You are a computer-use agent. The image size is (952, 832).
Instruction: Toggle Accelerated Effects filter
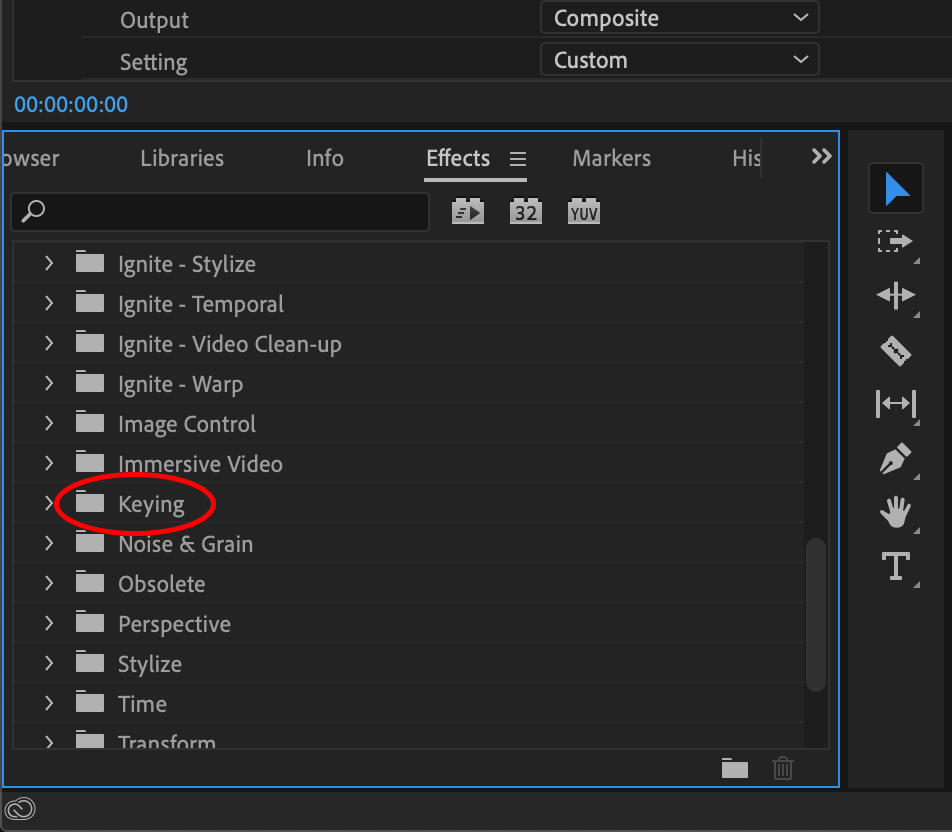(468, 211)
